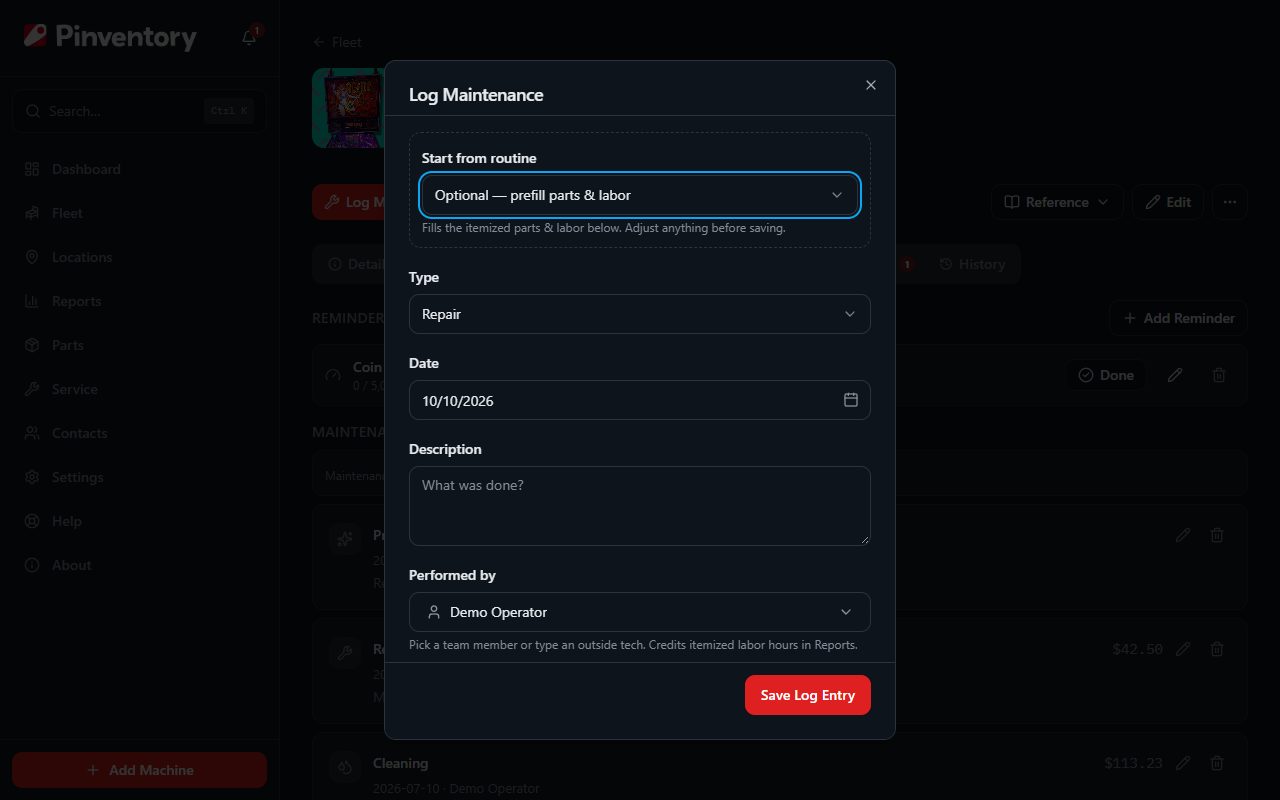Click the pencil icon beside the Done button
This screenshot has width=1280, height=800.
[x=1175, y=375]
